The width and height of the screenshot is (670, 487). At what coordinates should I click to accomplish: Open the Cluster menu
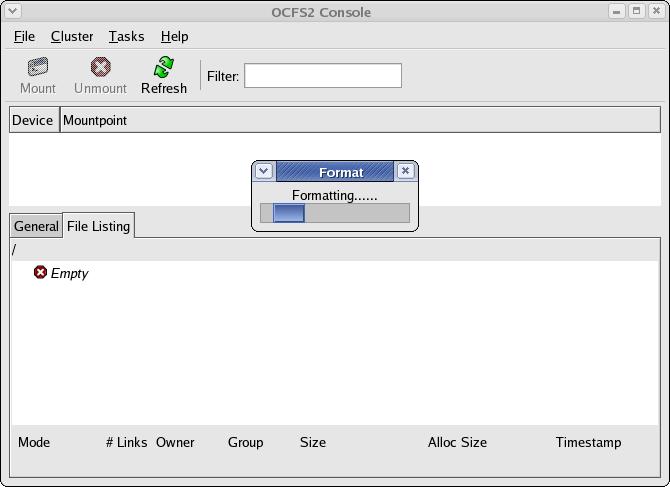(x=72, y=36)
